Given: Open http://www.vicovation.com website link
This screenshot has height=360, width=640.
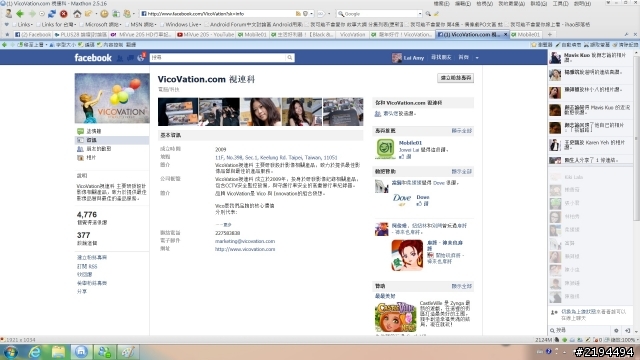Looking at the screenshot, I should (x=245, y=249).
